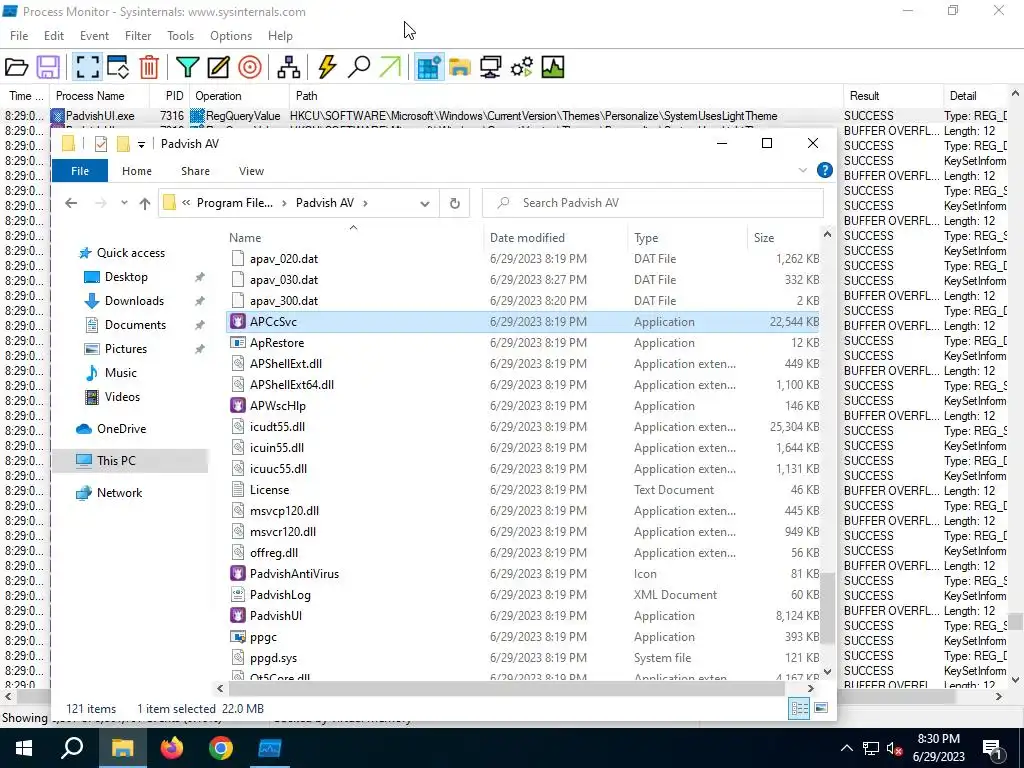Open Downloads in the navigation pane

(134, 301)
